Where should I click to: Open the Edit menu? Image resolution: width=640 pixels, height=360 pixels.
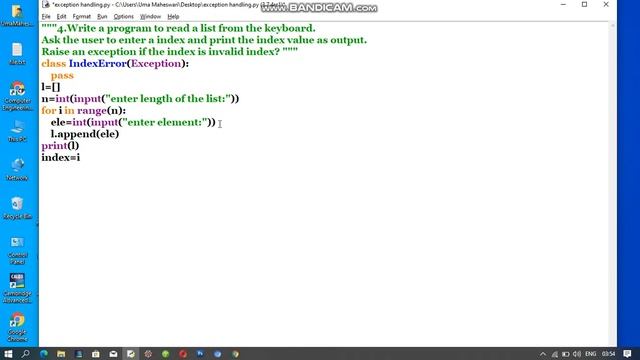61,16
